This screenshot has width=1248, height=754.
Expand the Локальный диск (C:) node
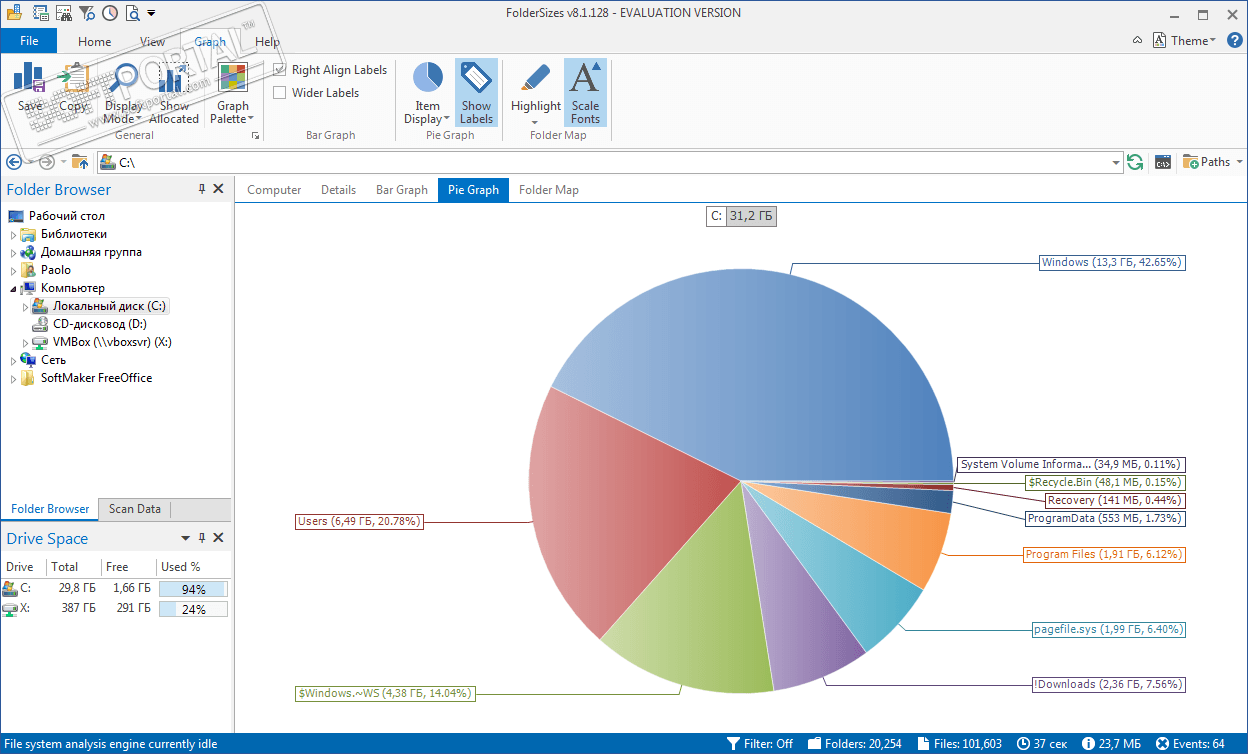click(x=26, y=307)
